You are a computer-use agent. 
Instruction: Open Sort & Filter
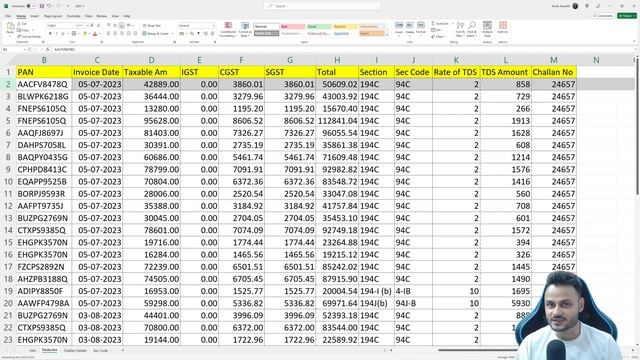coord(460,30)
